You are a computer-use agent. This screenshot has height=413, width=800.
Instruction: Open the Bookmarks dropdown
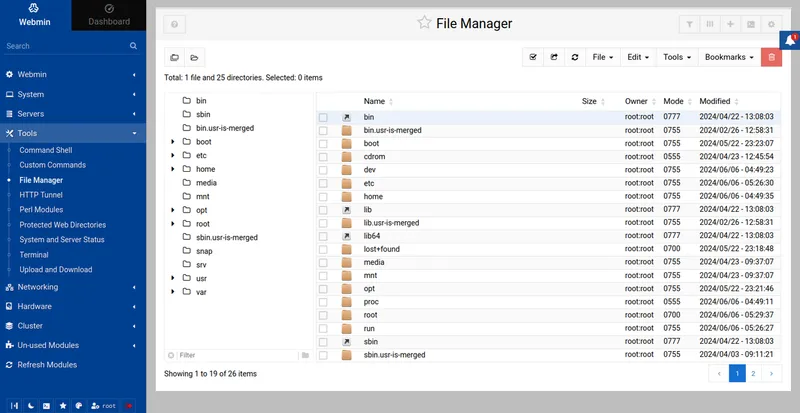click(729, 57)
